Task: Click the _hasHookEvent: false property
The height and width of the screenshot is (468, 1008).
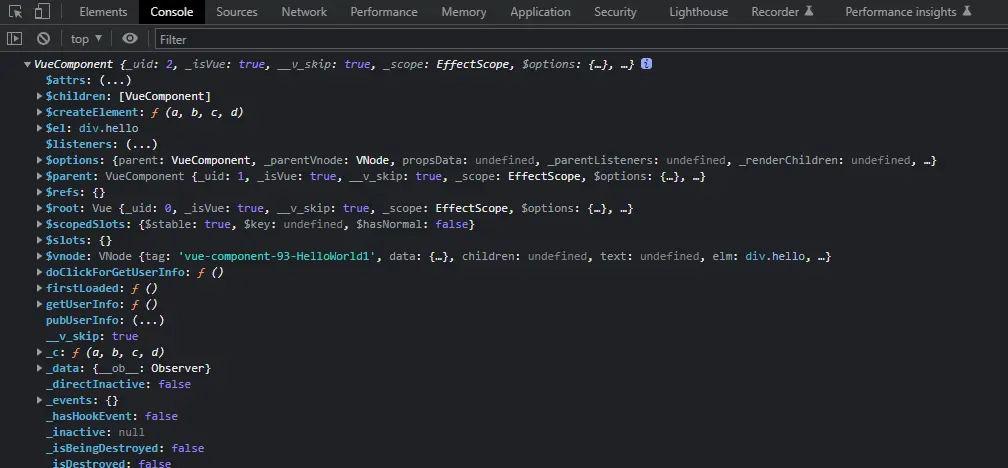Action: pyautogui.click(x=112, y=417)
